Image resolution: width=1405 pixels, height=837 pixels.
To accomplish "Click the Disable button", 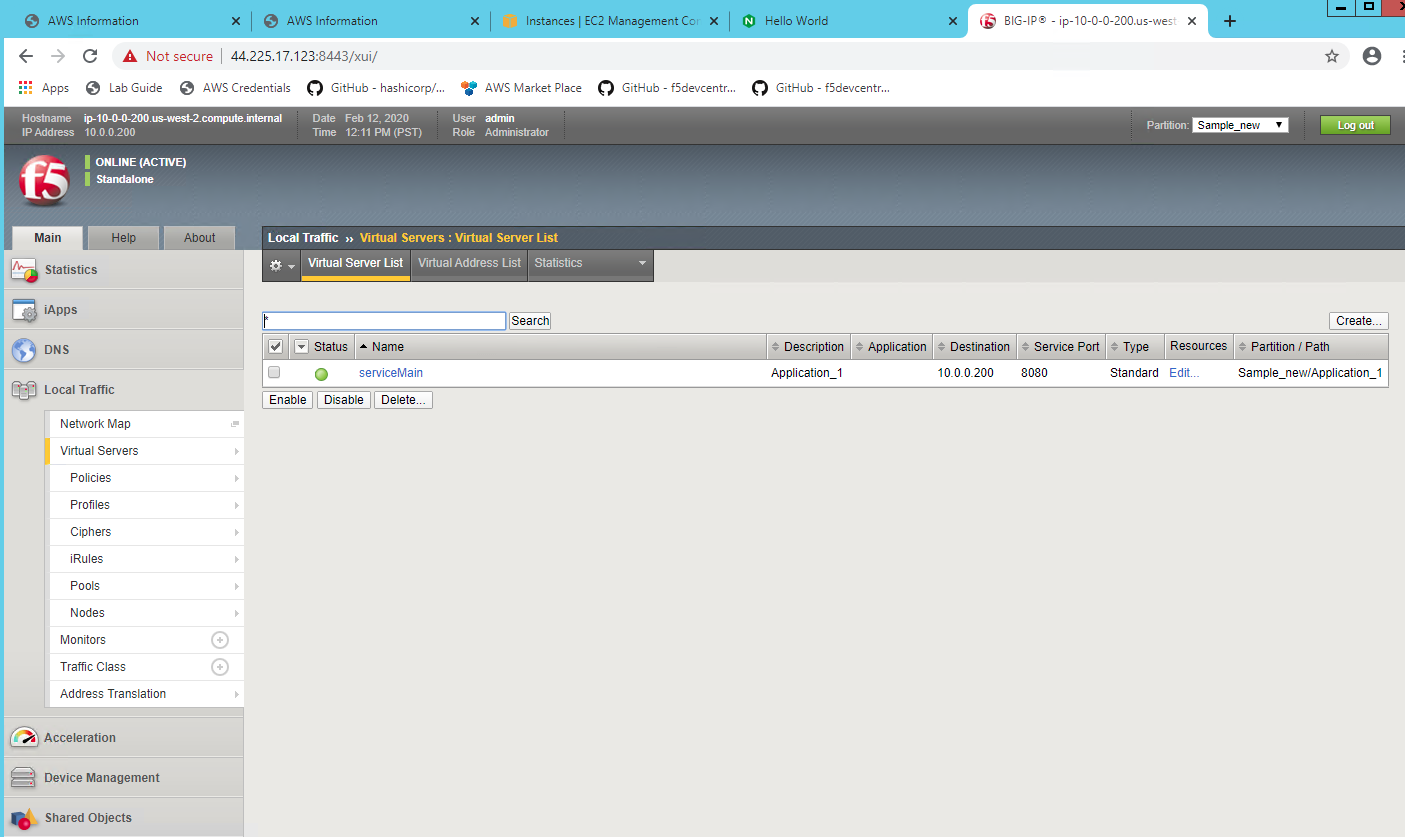I will point(344,400).
